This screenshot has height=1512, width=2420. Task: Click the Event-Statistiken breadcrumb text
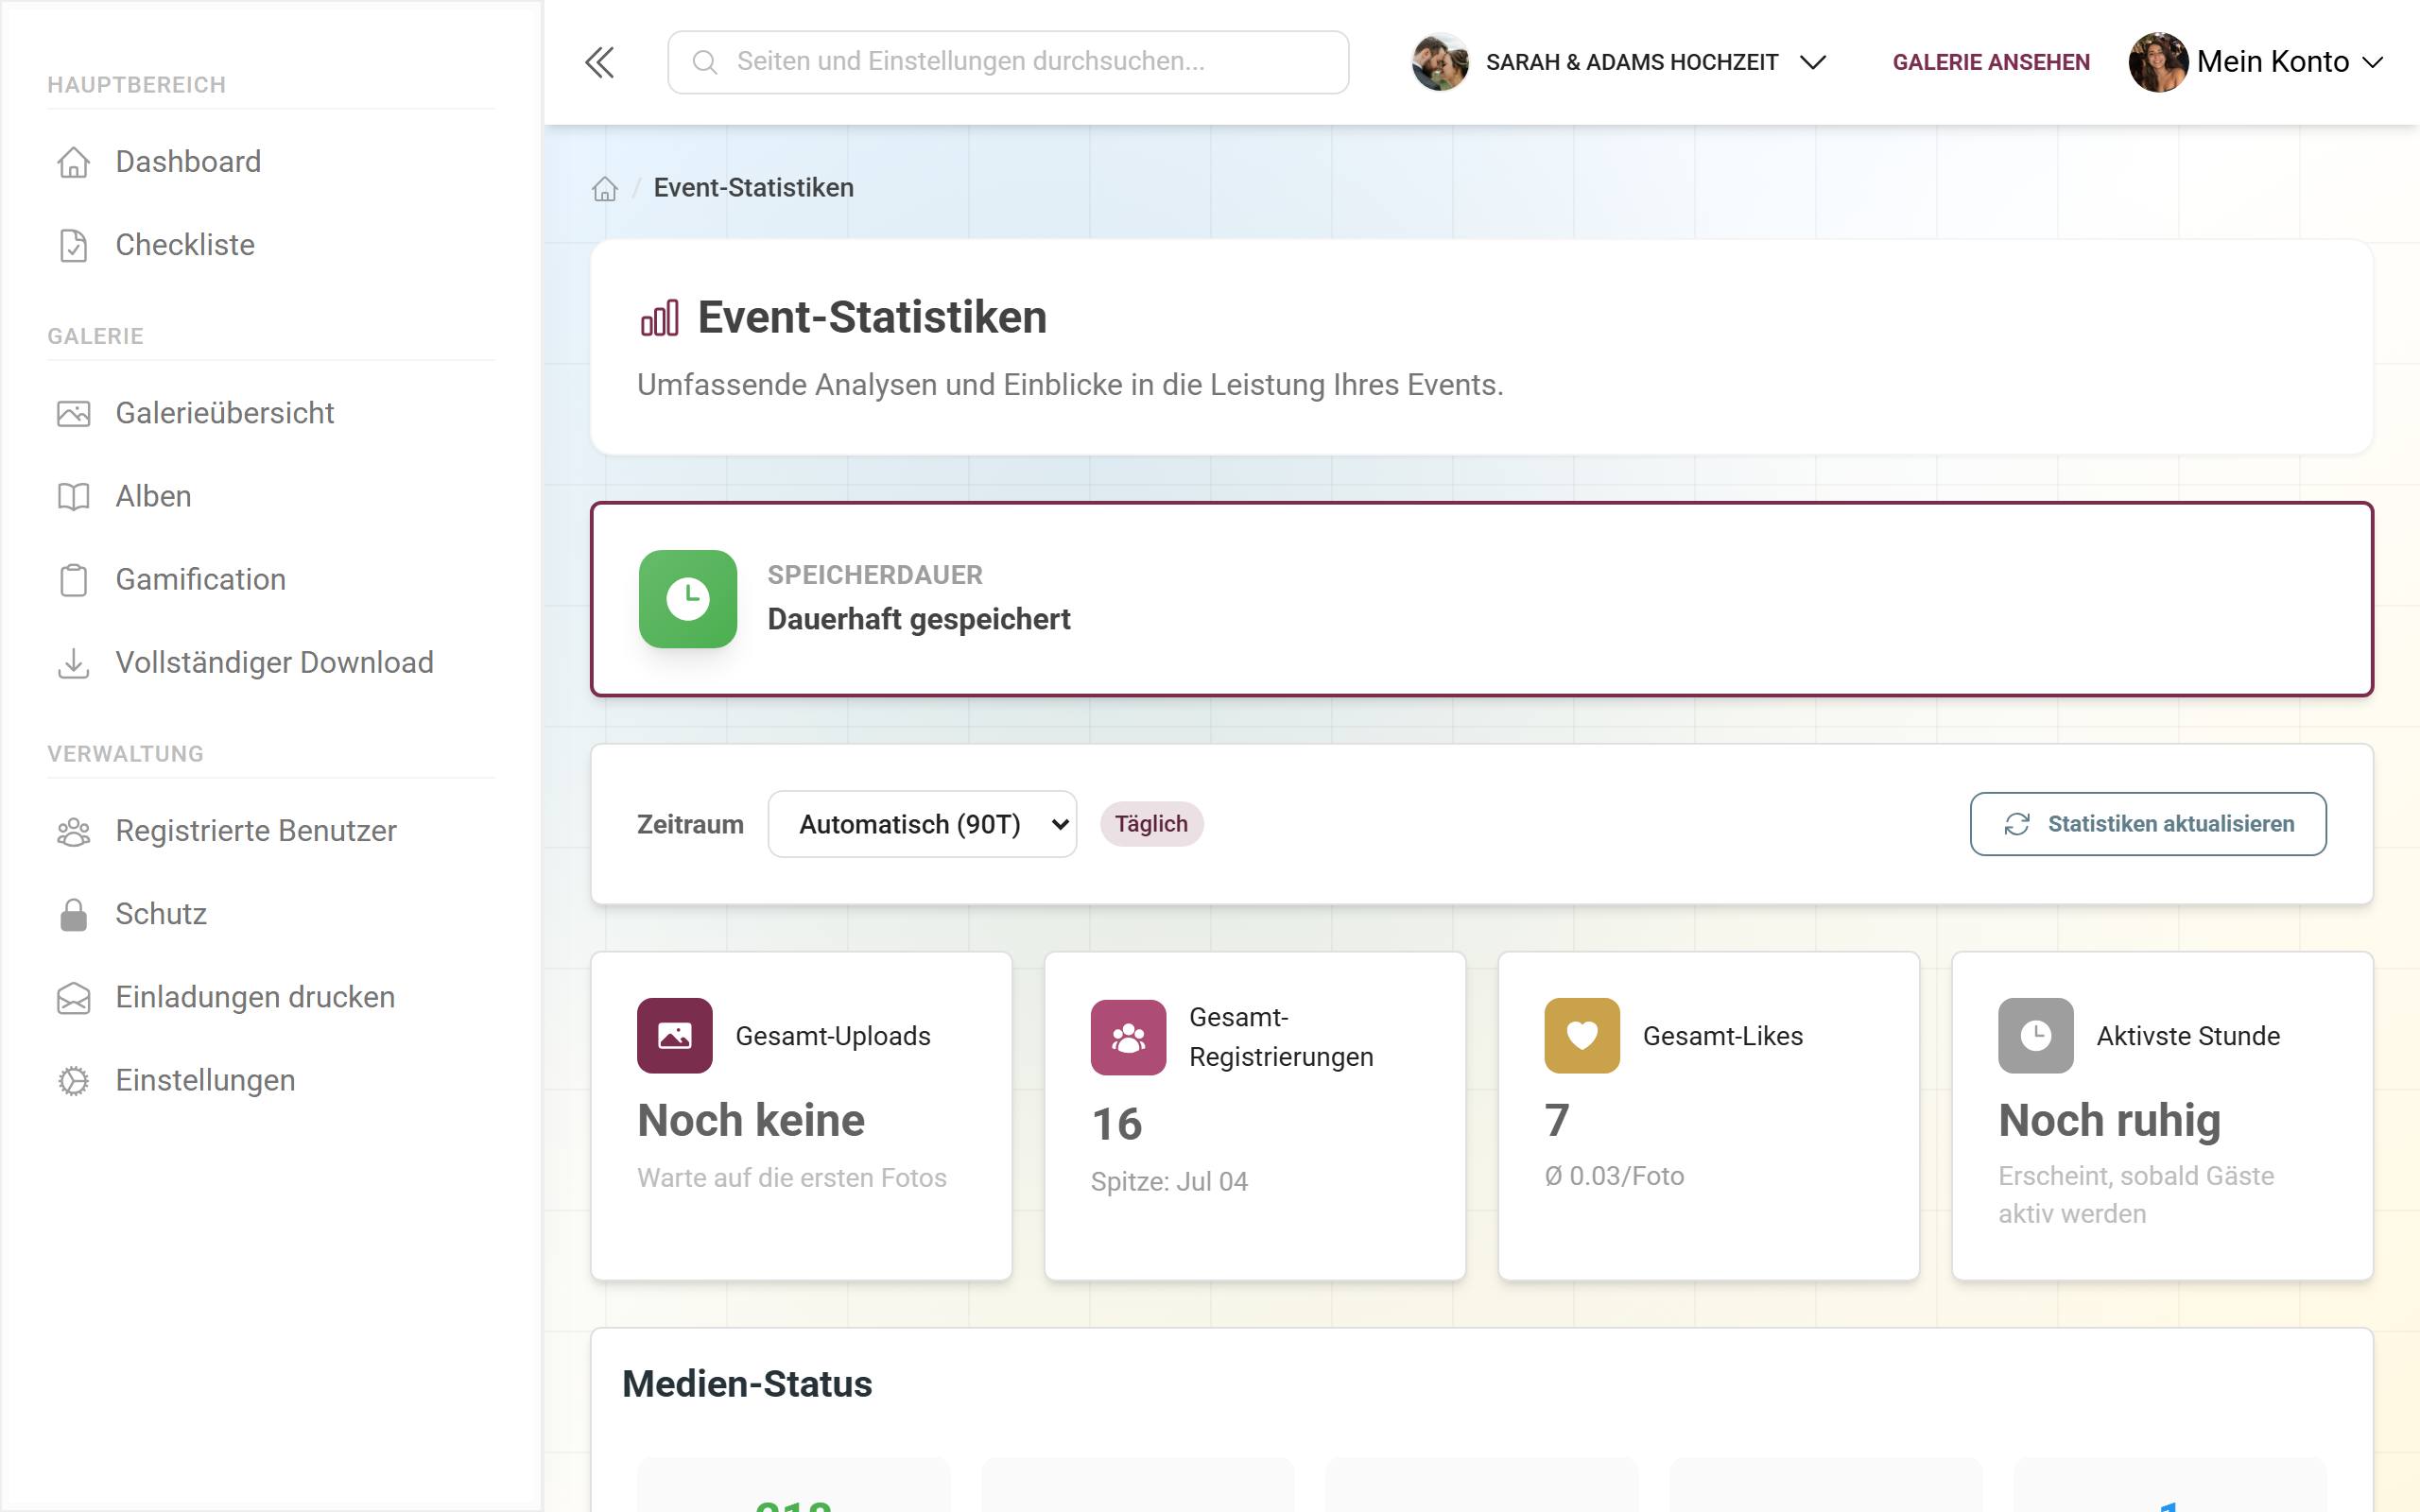pyautogui.click(x=754, y=188)
